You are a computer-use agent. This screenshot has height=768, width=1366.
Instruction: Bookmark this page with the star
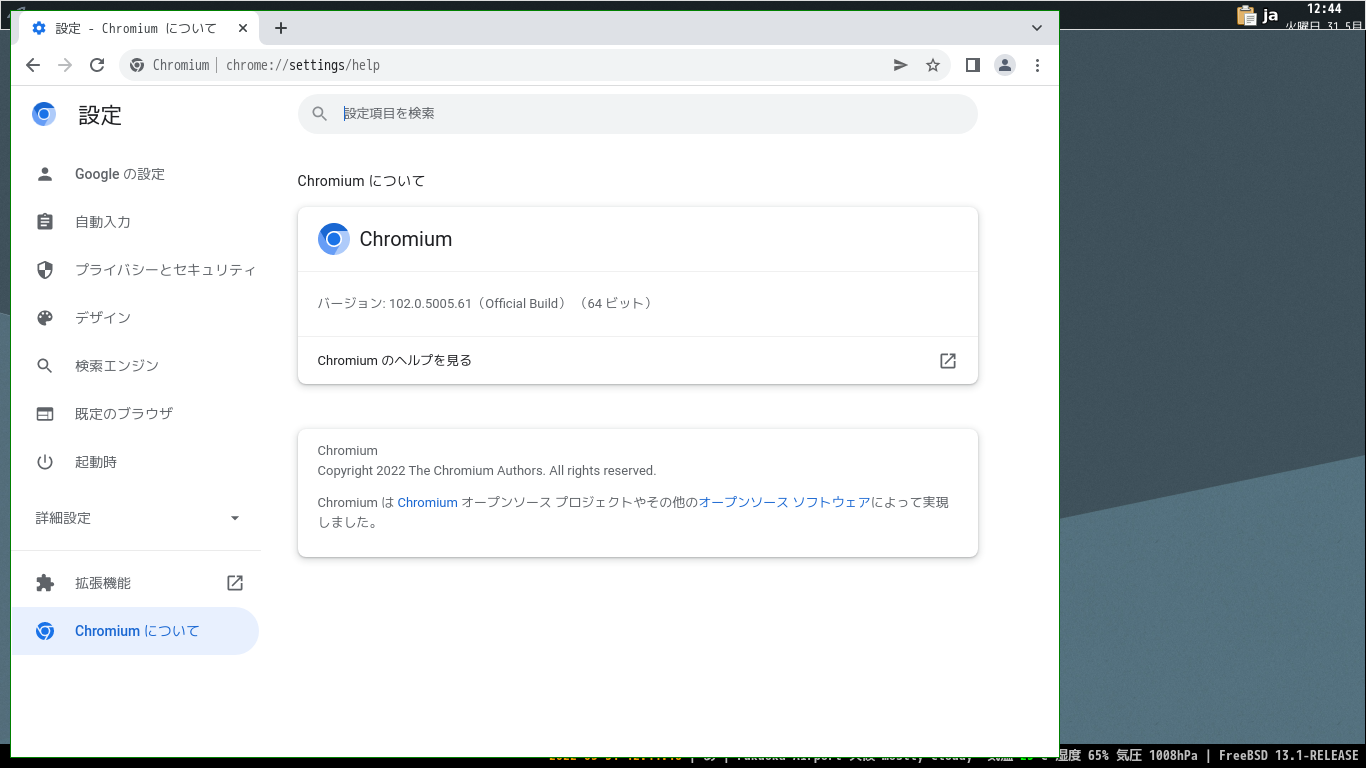tap(933, 65)
